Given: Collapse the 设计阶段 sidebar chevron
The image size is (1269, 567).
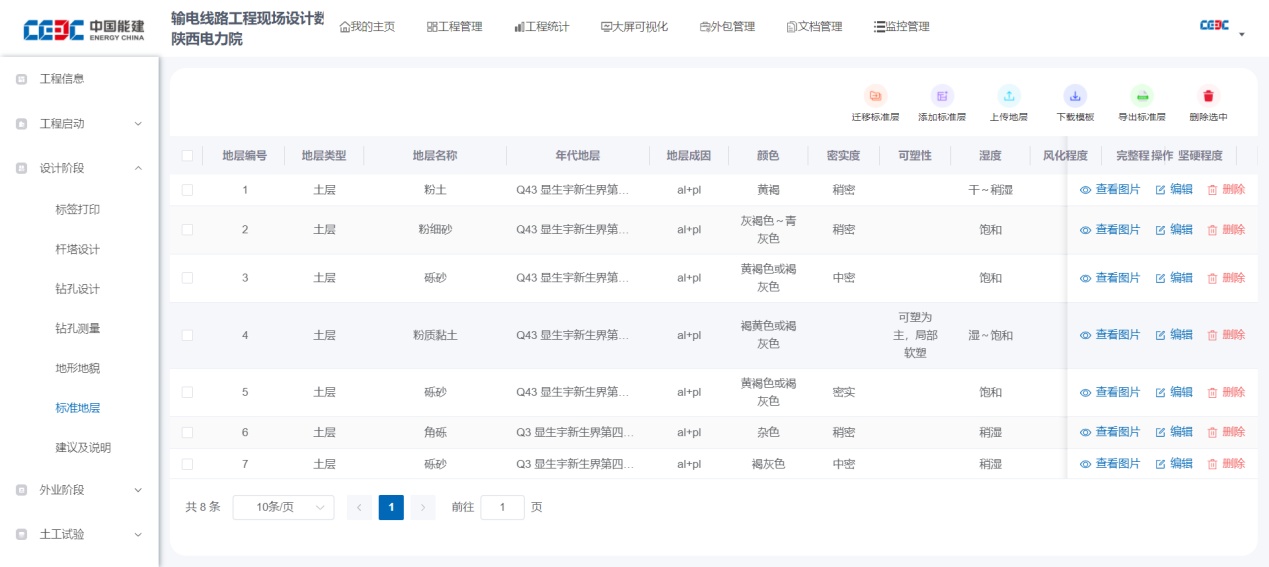Looking at the screenshot, I should tap(138, 168).
